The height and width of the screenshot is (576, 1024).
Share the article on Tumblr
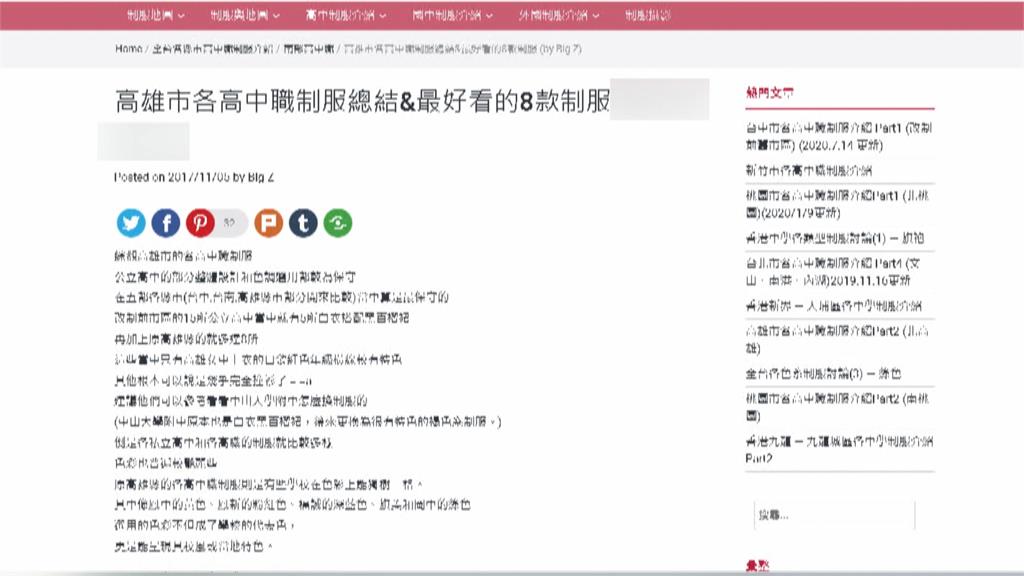[303, 223]
